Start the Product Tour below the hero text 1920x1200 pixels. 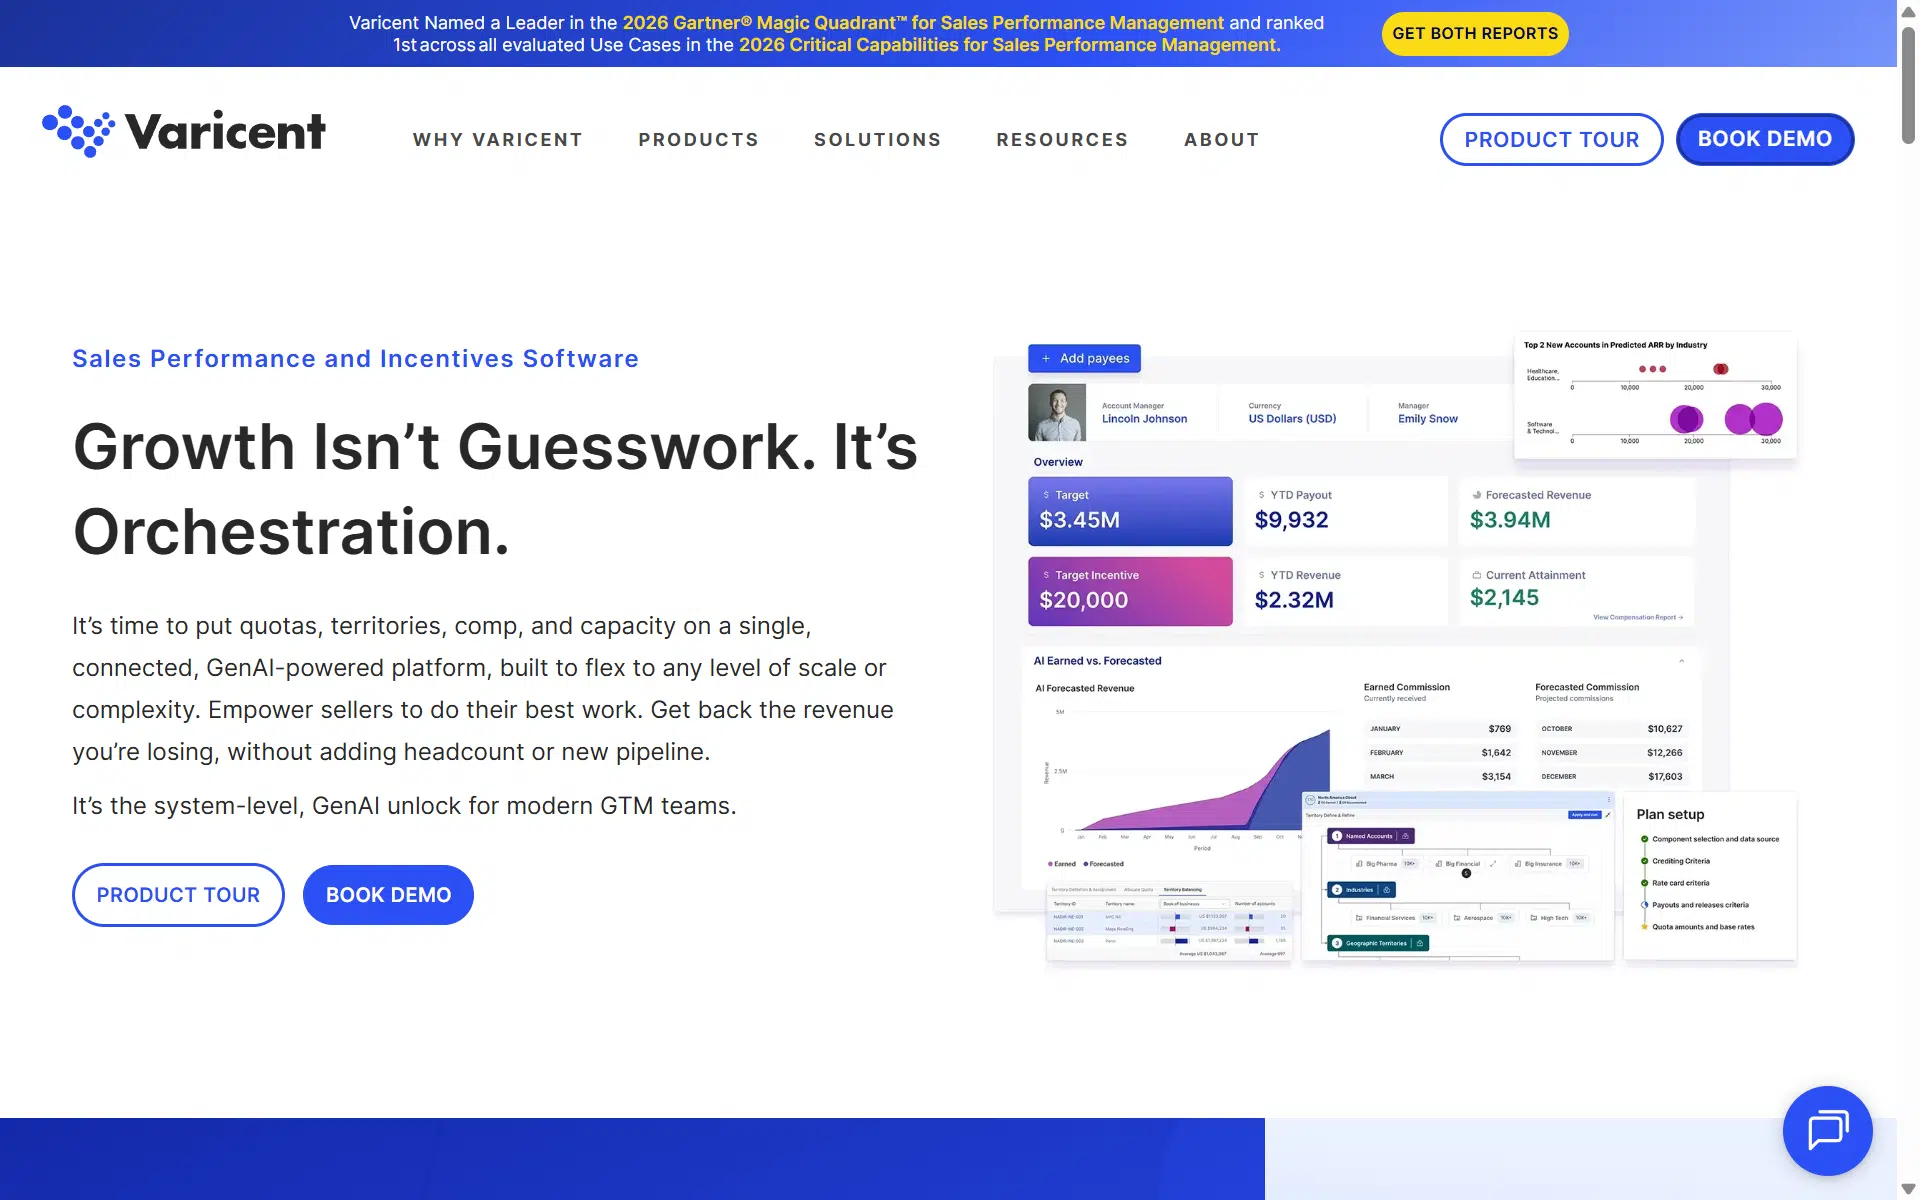[178, 895]
